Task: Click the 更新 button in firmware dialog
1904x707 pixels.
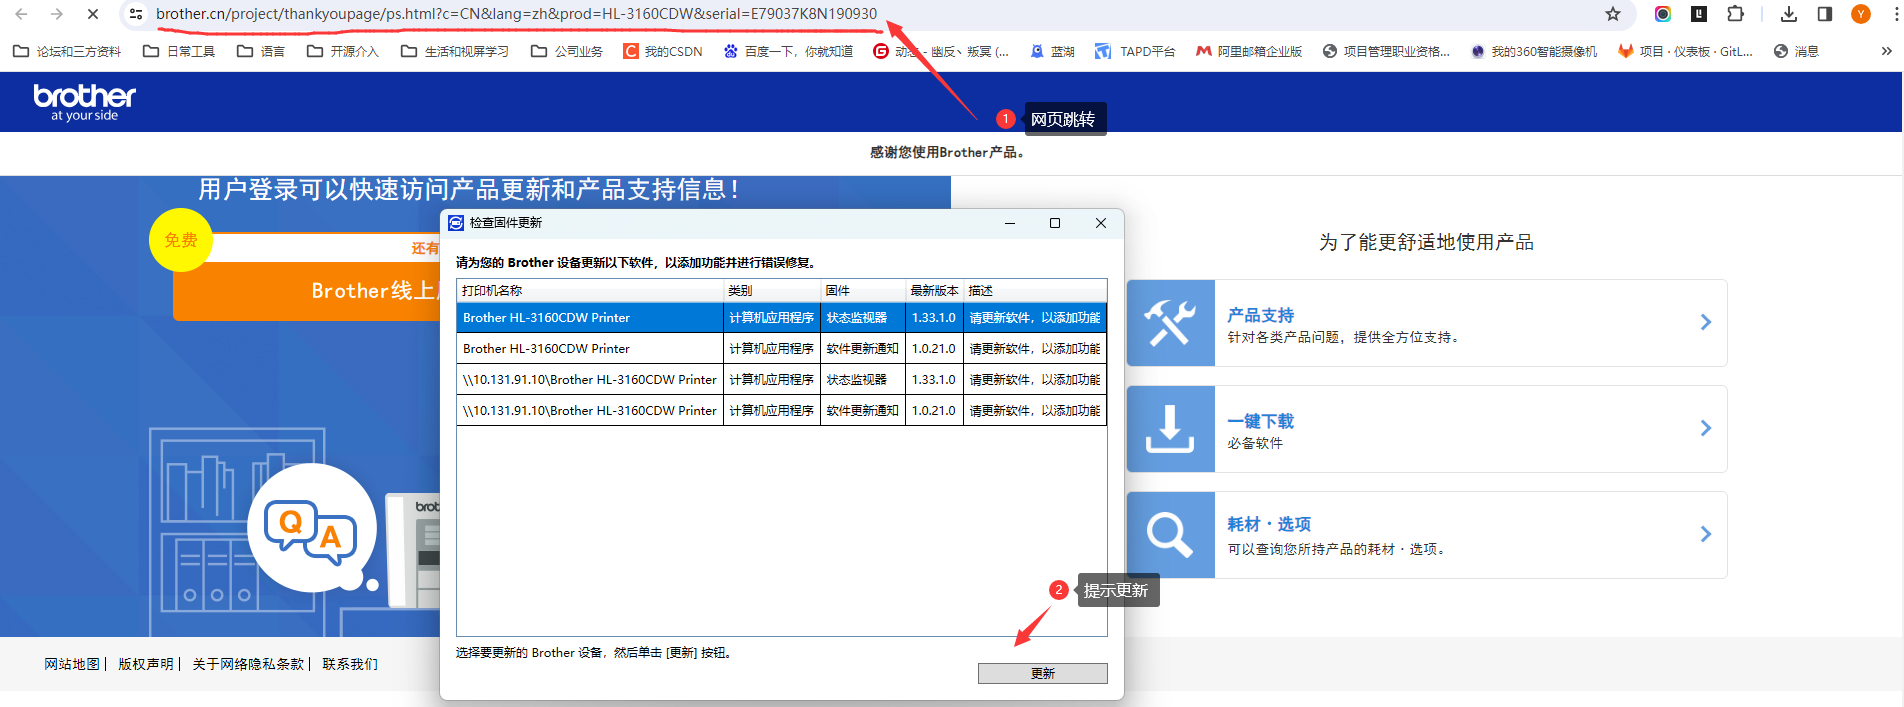Action: point(1042,673)
